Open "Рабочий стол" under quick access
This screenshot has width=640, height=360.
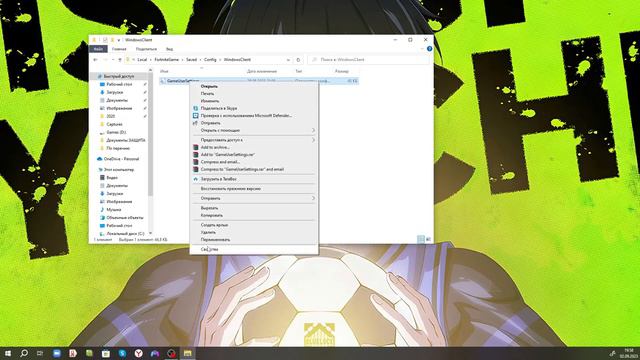119,84
